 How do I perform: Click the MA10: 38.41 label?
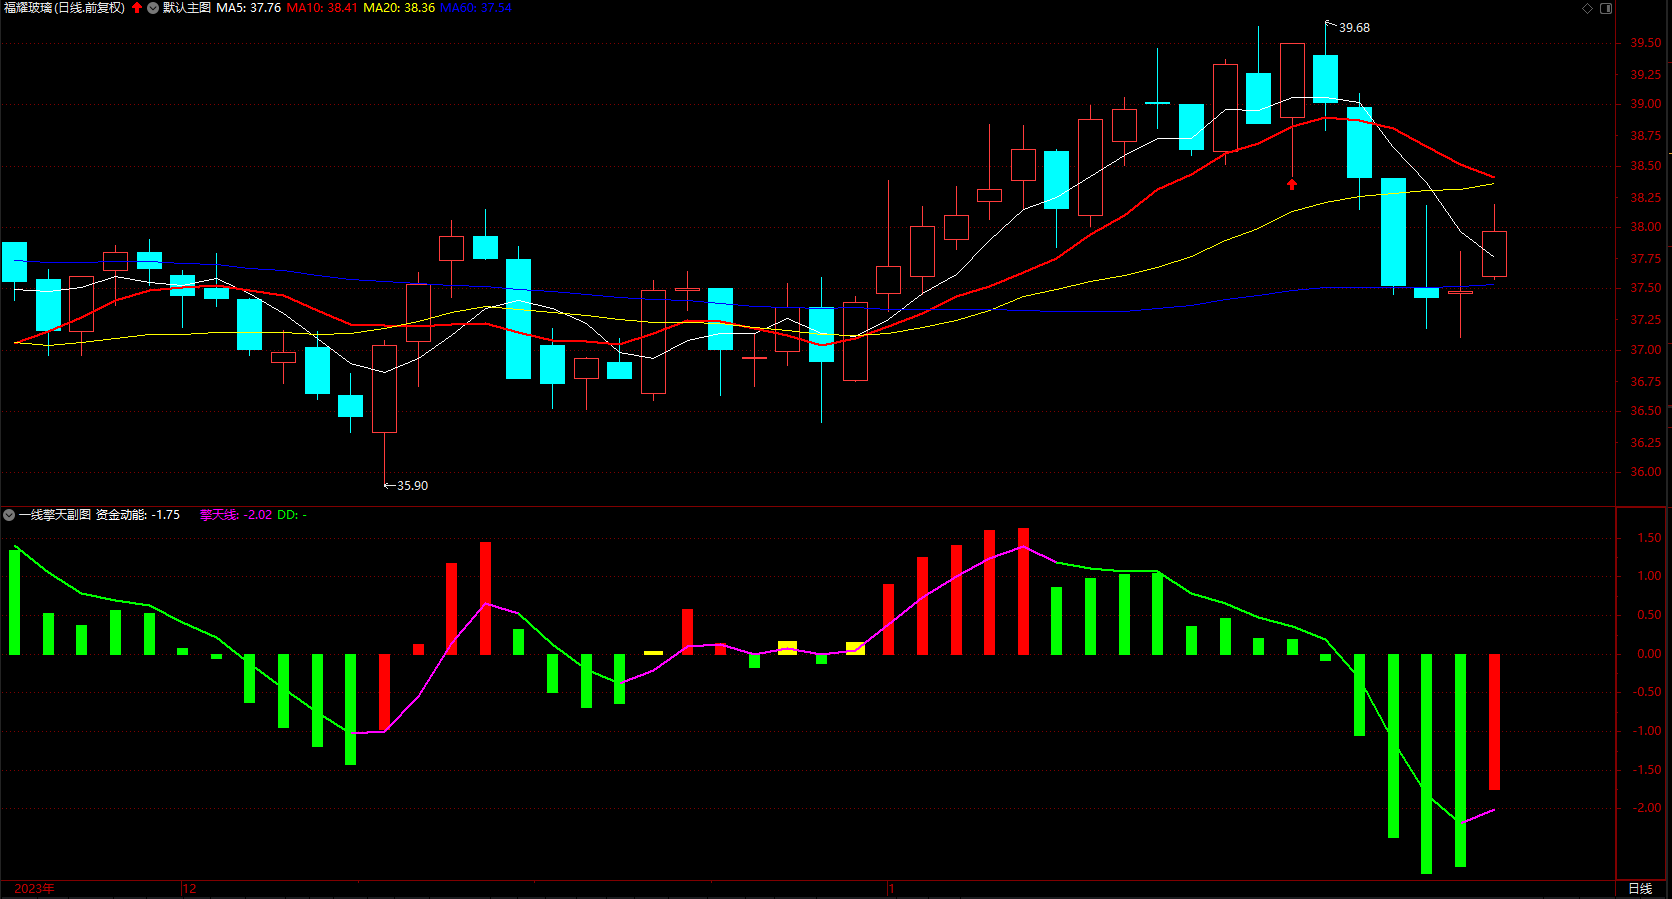322,8
